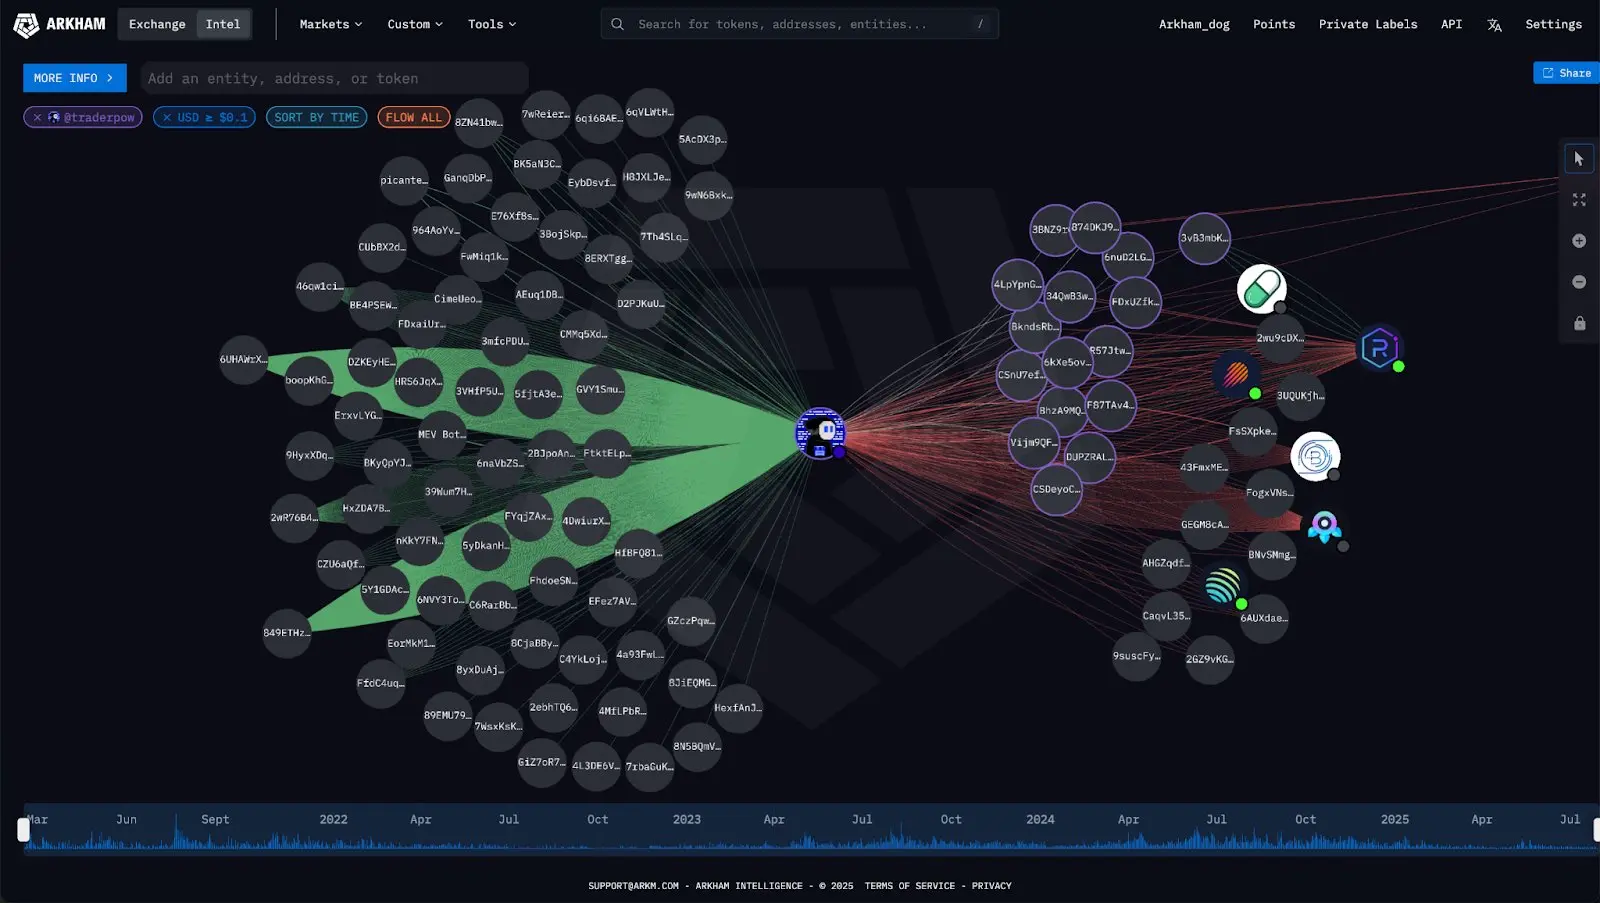Viewport: 1600px width, 903px height.
Task: Open the Tools dropdown menu
Action: point(492,24)
